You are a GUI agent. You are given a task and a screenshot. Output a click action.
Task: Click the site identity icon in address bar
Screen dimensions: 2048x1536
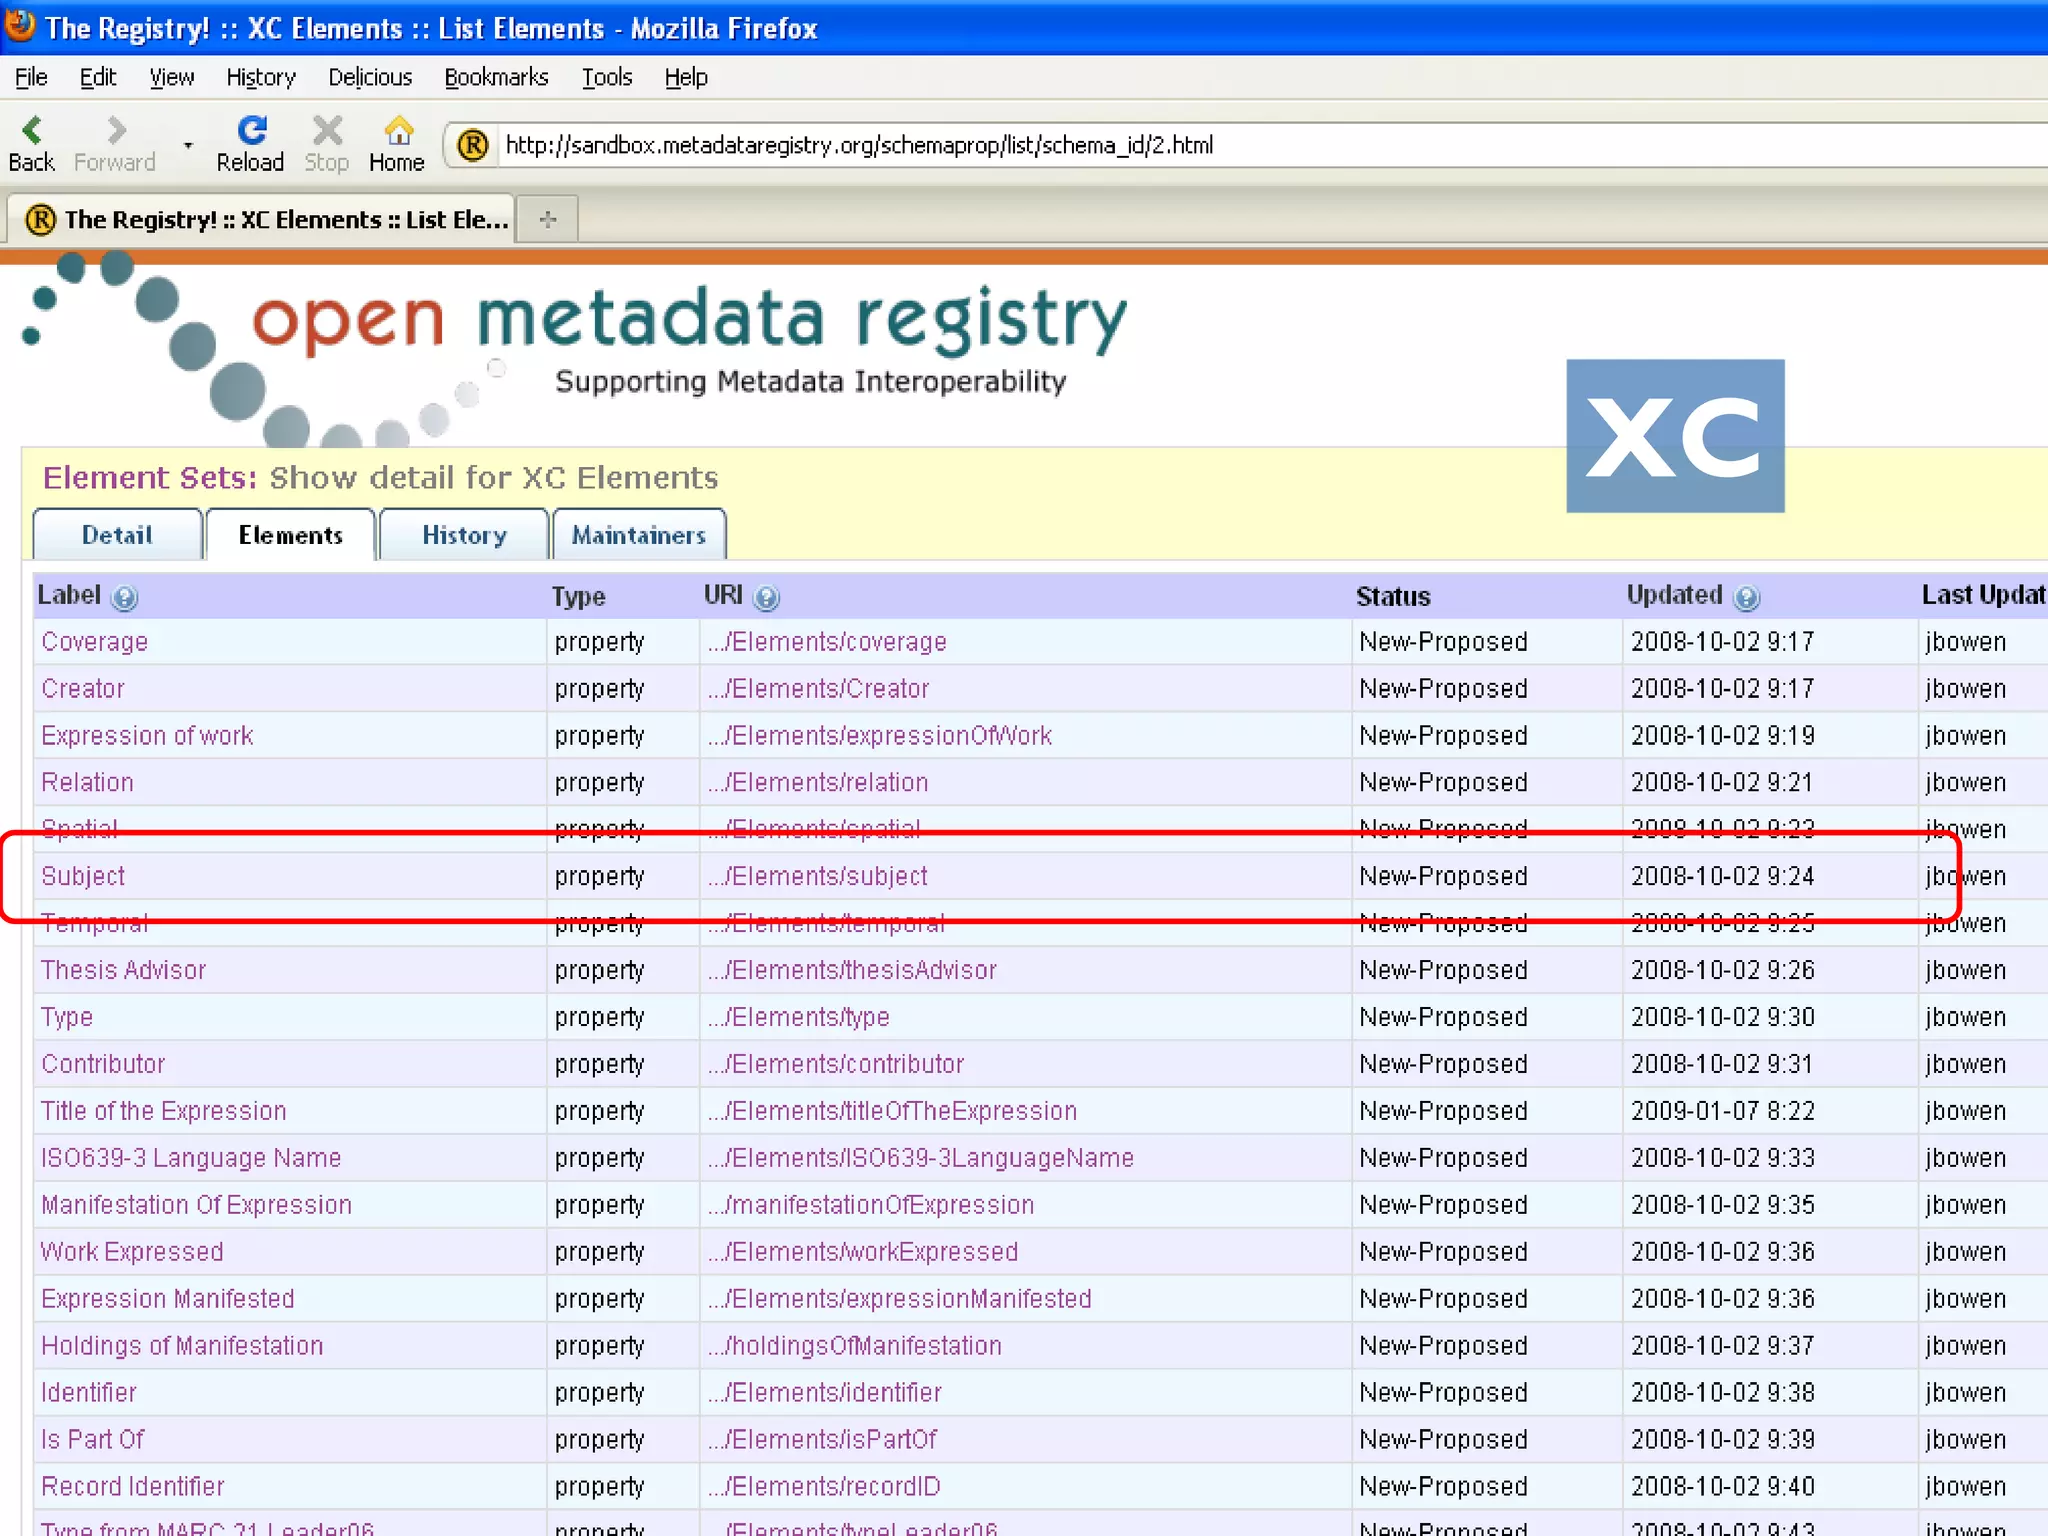pos(473,146)
